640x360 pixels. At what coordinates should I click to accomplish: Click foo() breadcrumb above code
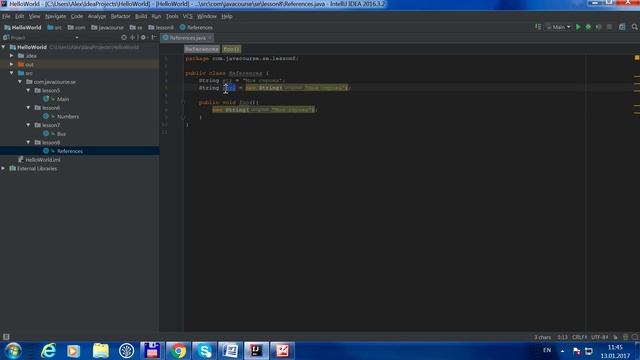231,49
